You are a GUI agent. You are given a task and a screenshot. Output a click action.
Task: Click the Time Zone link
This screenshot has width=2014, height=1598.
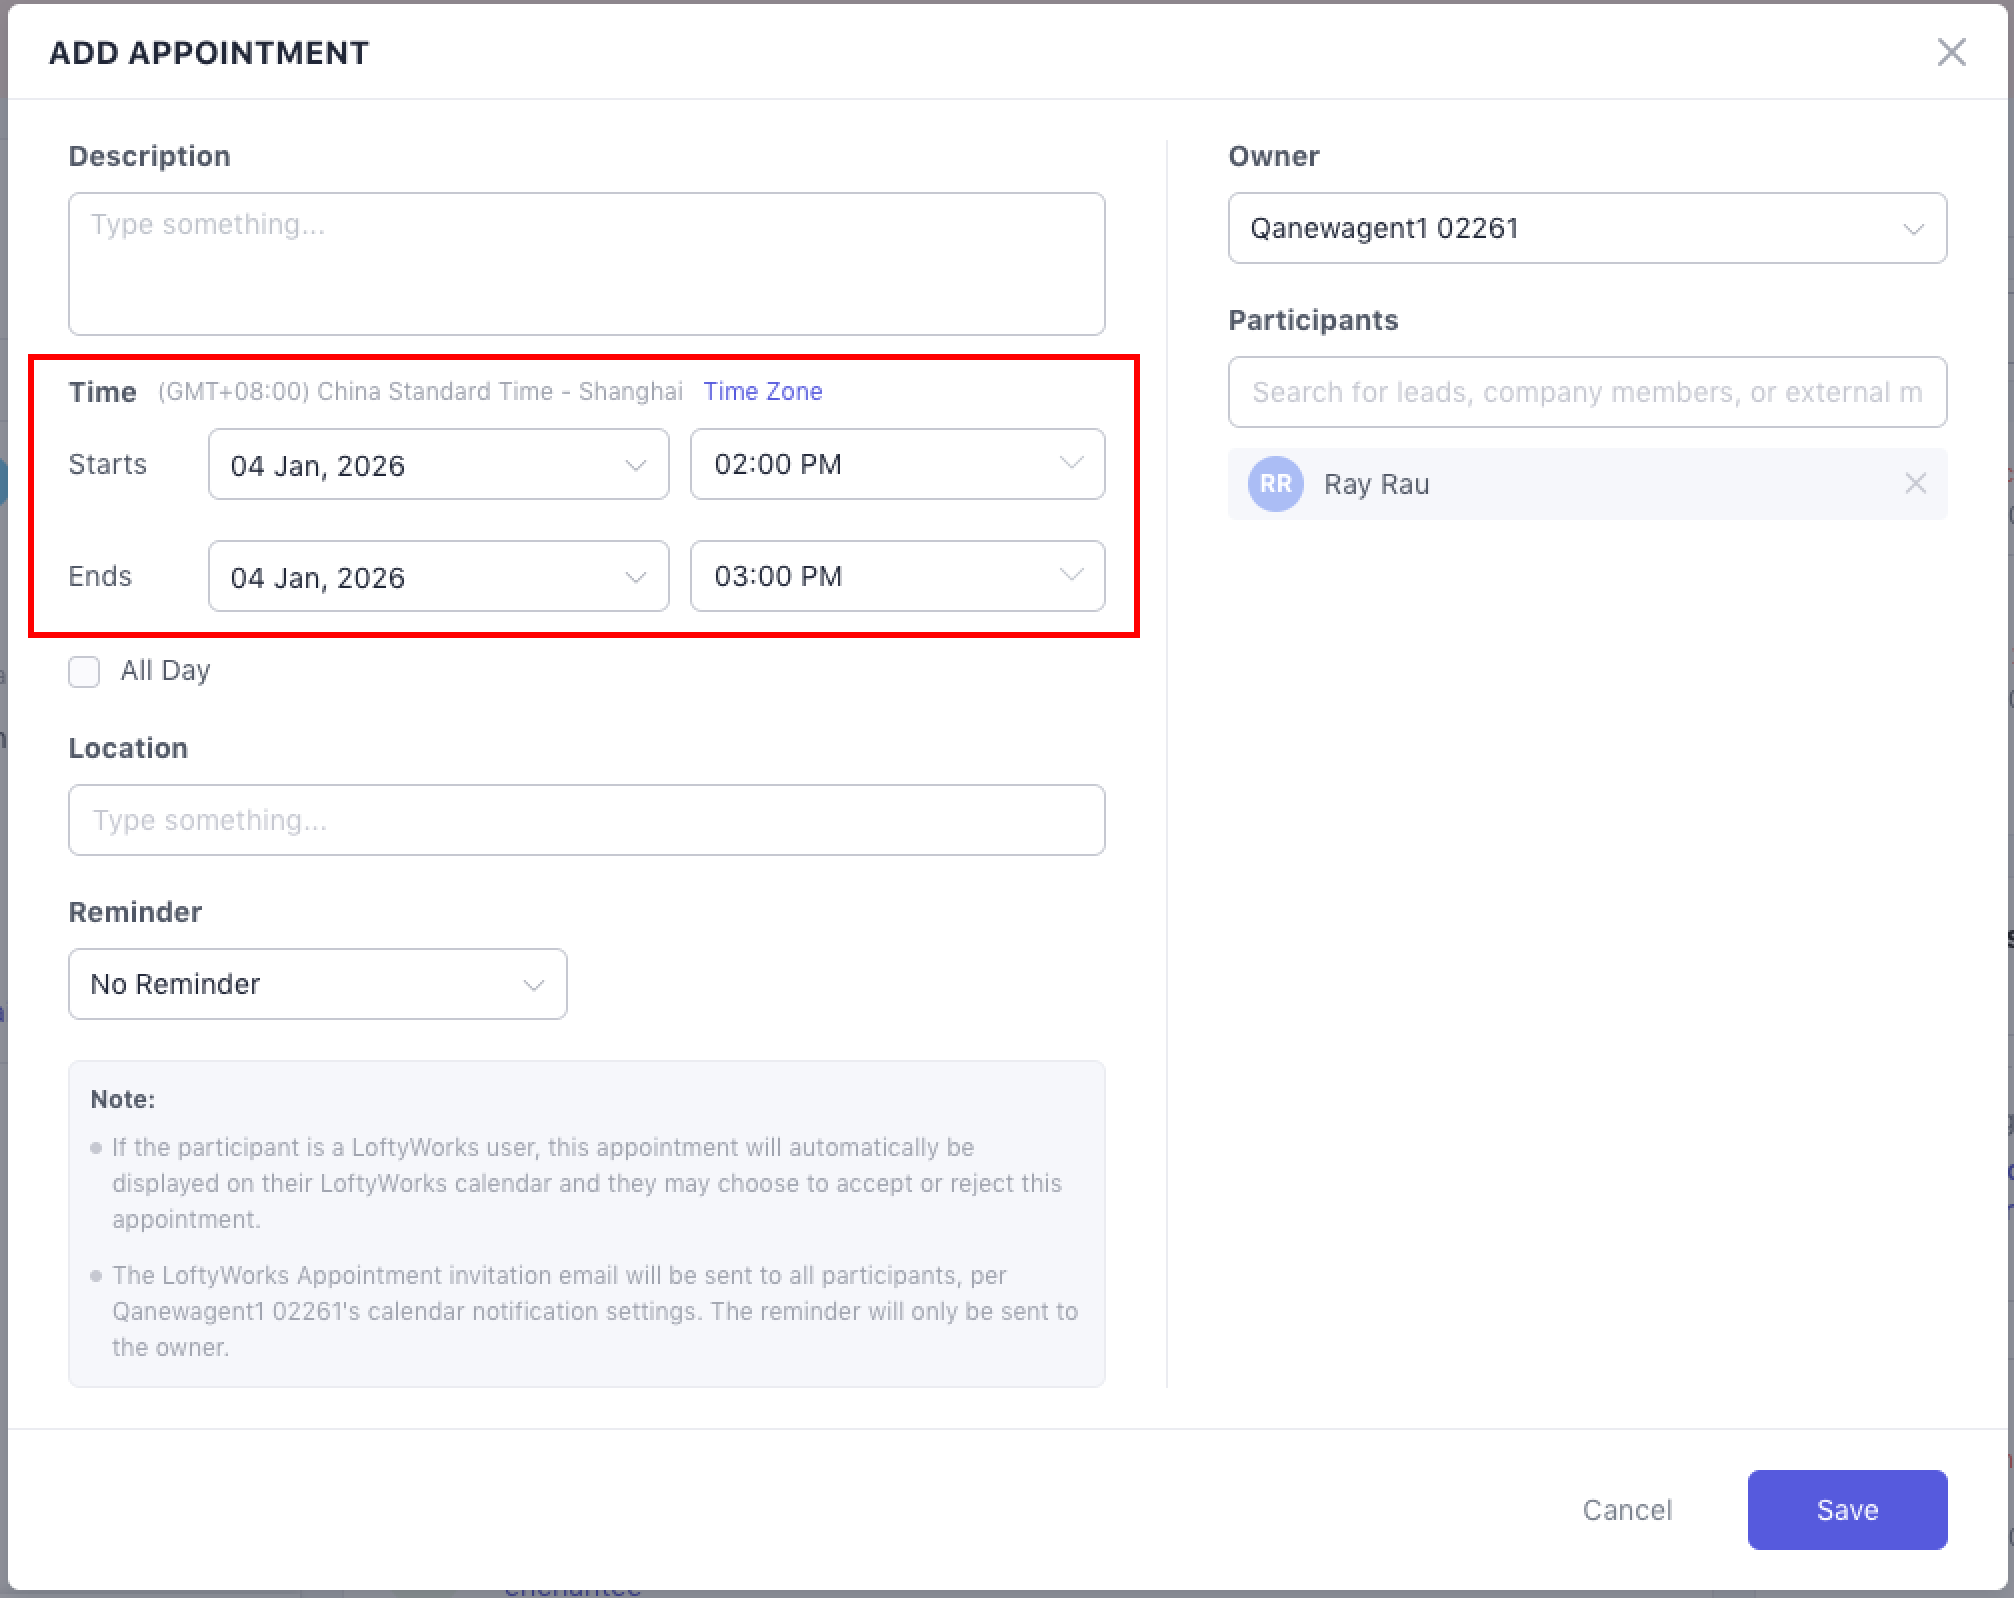(x=762, y=391)
